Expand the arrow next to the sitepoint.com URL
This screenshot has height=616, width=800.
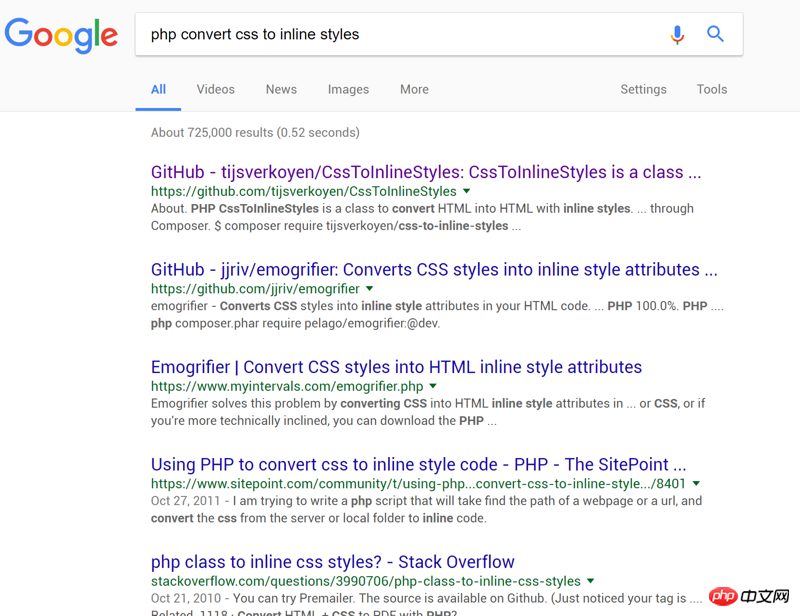[x=696, y=484]
